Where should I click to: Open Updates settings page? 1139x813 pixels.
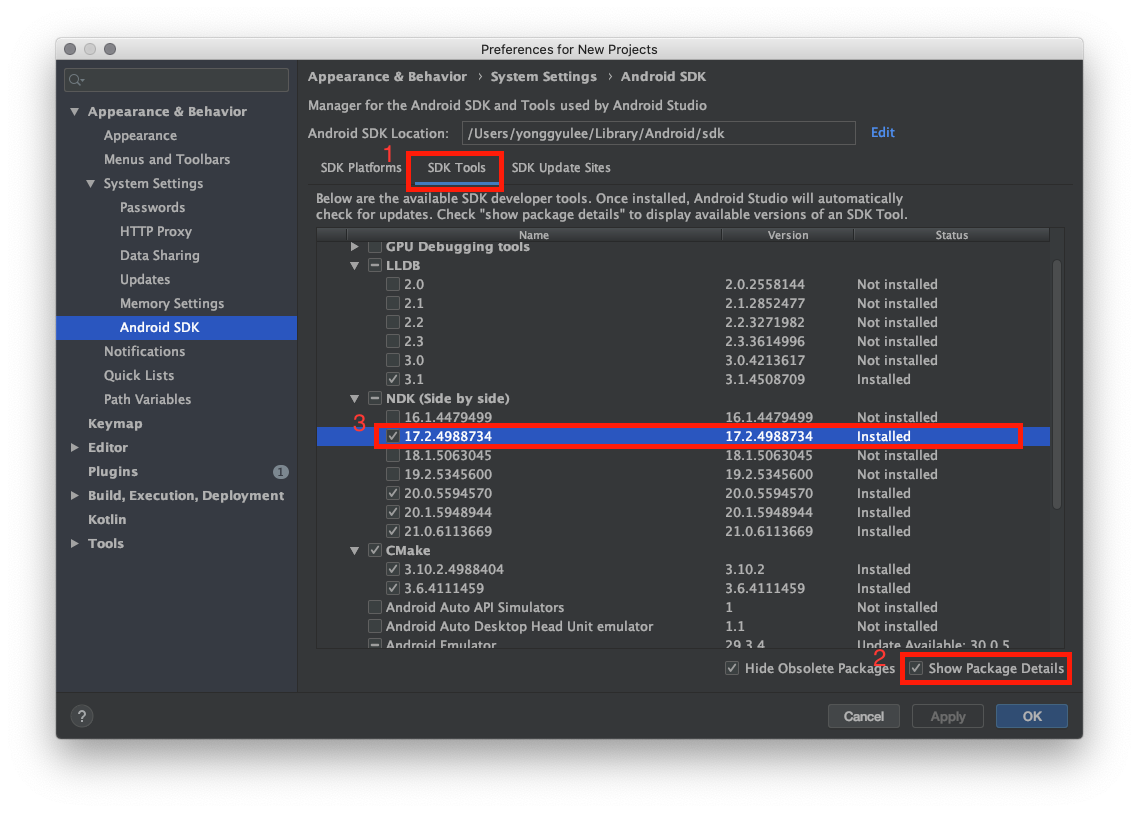click(145, 279)
